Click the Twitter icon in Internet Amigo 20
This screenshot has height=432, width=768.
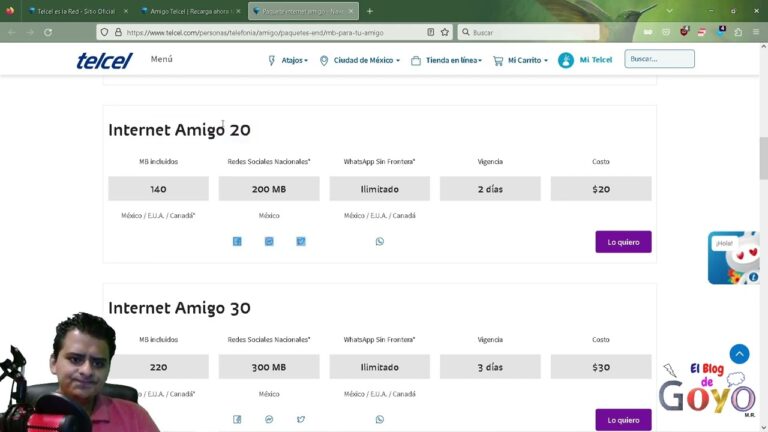301,241
